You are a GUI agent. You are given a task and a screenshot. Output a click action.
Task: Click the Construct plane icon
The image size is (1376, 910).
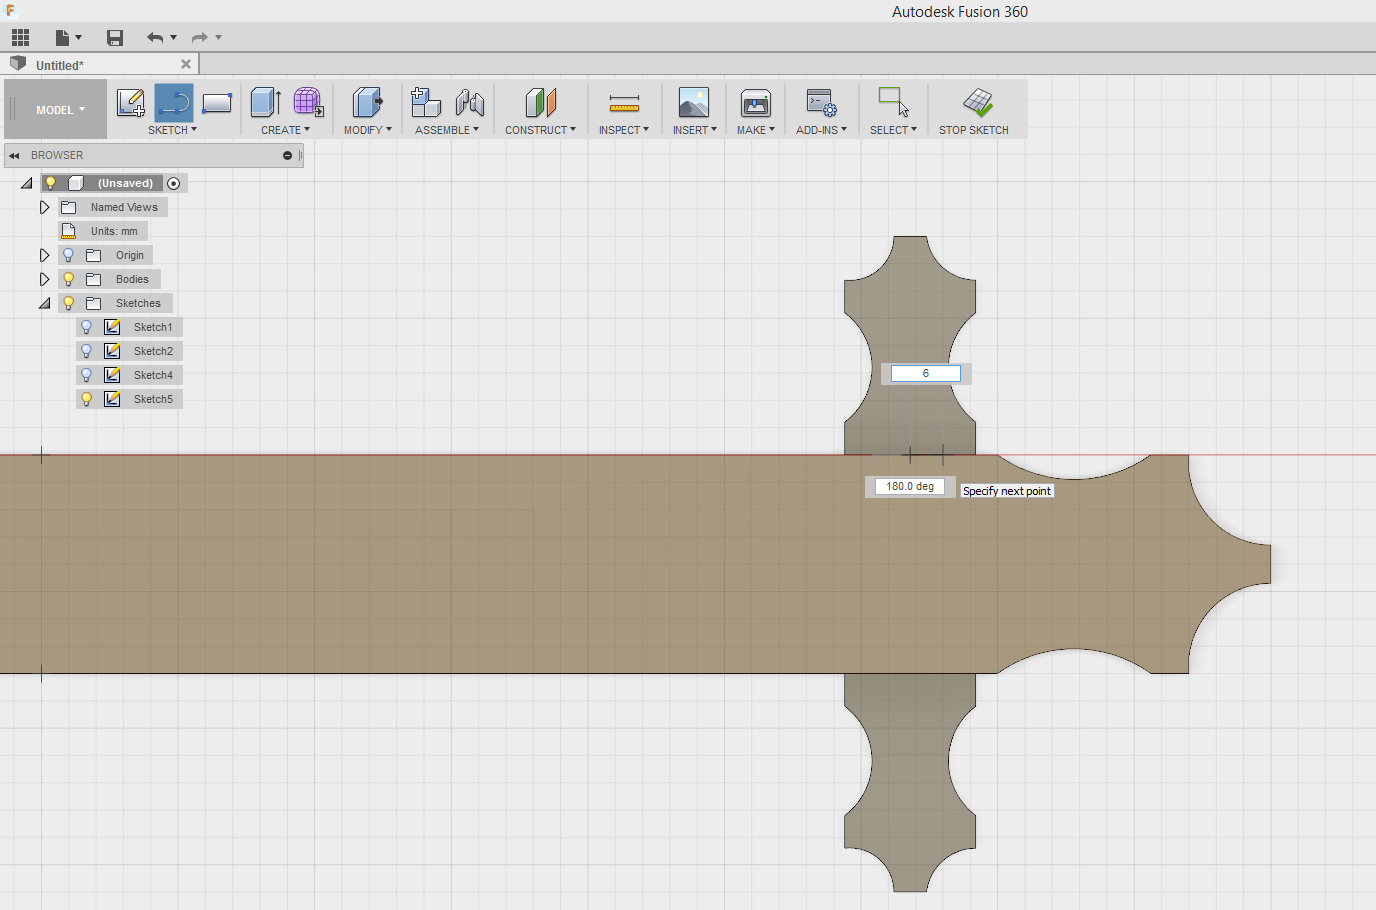[540, 102]
